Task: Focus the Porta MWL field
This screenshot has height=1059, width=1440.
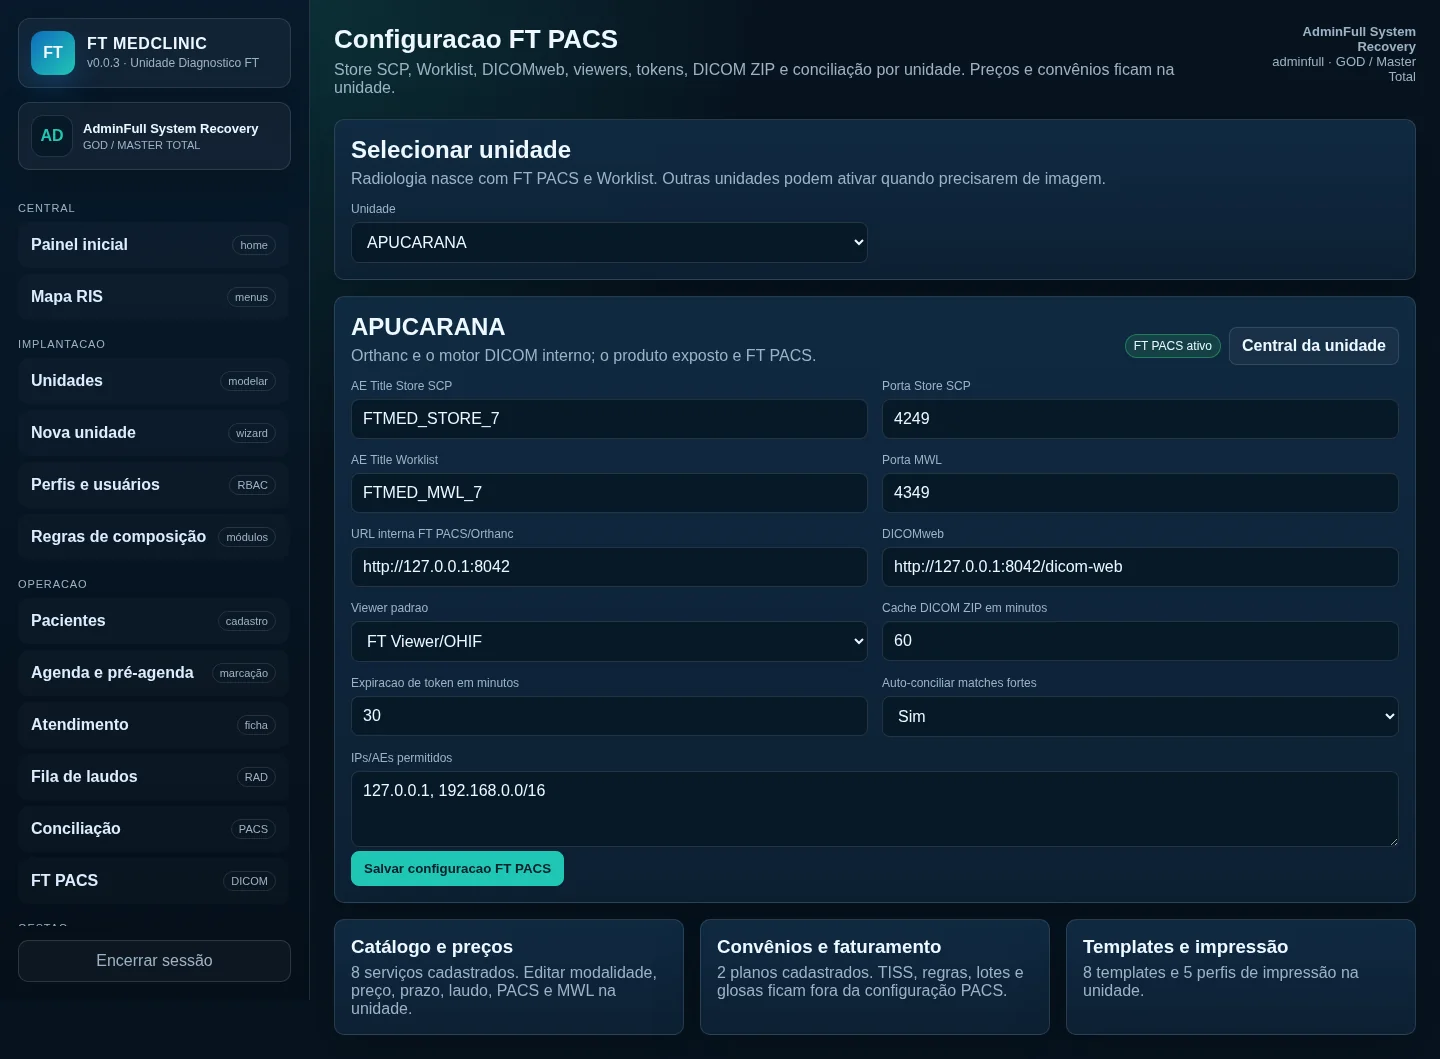Action: (x=1140, y=493)
